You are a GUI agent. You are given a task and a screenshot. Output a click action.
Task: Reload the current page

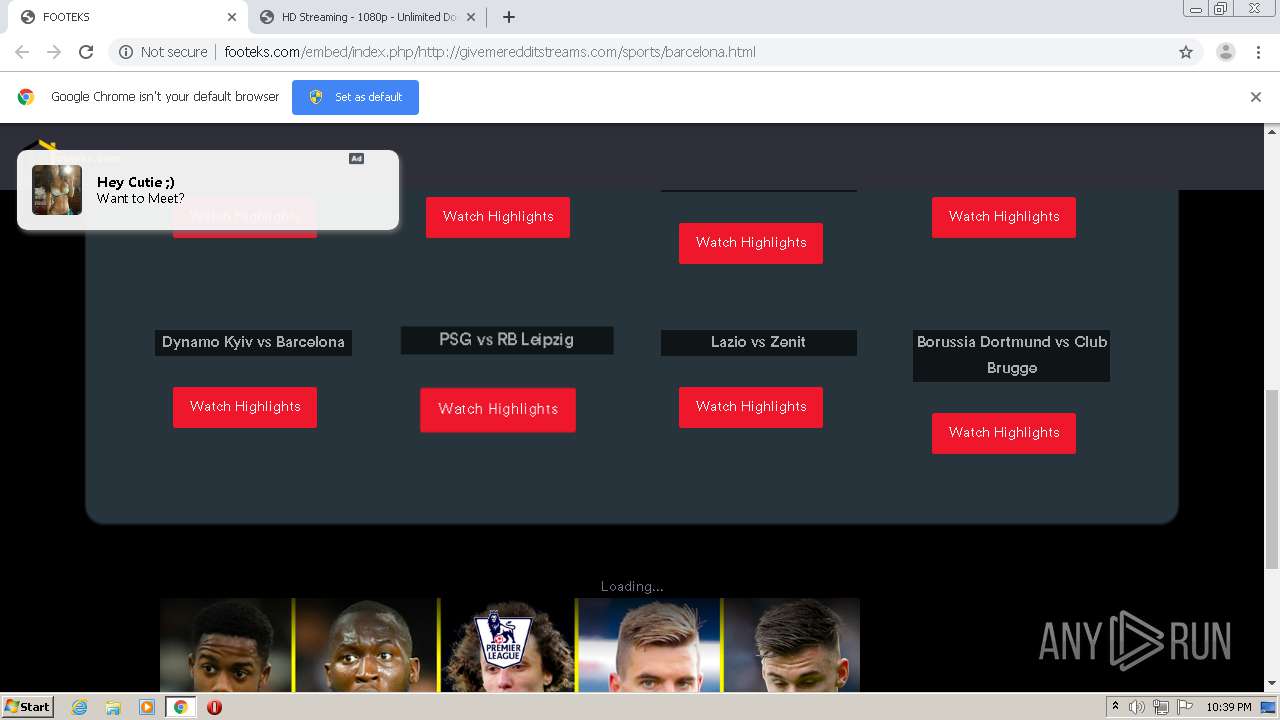point(86,52)
